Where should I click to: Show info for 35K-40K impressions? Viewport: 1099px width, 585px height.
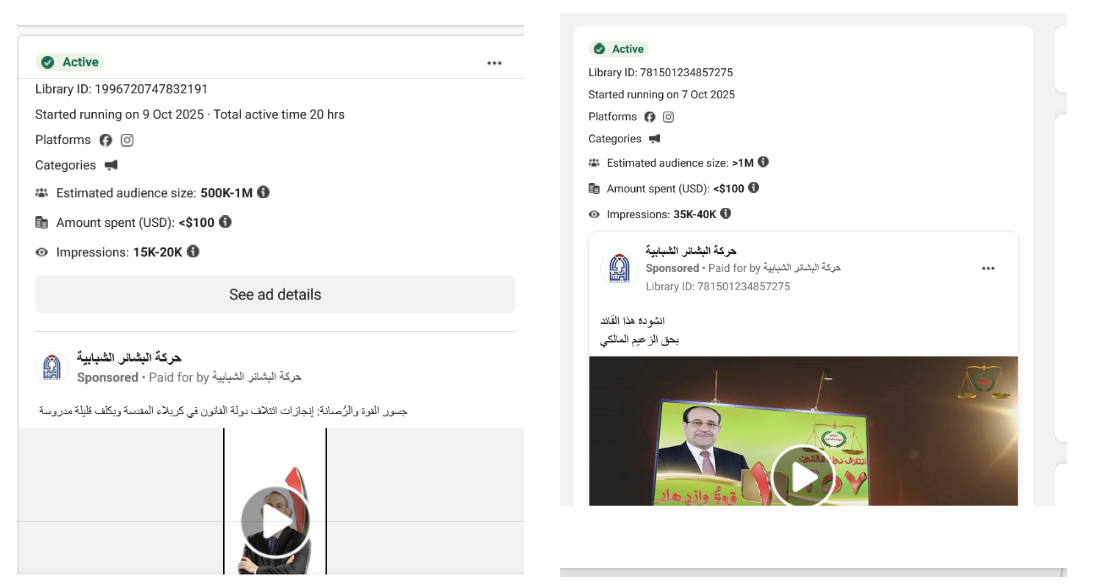point(725,213)
